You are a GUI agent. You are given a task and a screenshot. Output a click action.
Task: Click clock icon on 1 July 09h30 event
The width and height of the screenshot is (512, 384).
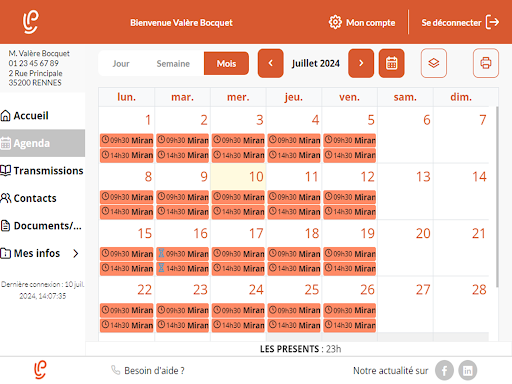[x=105, y=139]
